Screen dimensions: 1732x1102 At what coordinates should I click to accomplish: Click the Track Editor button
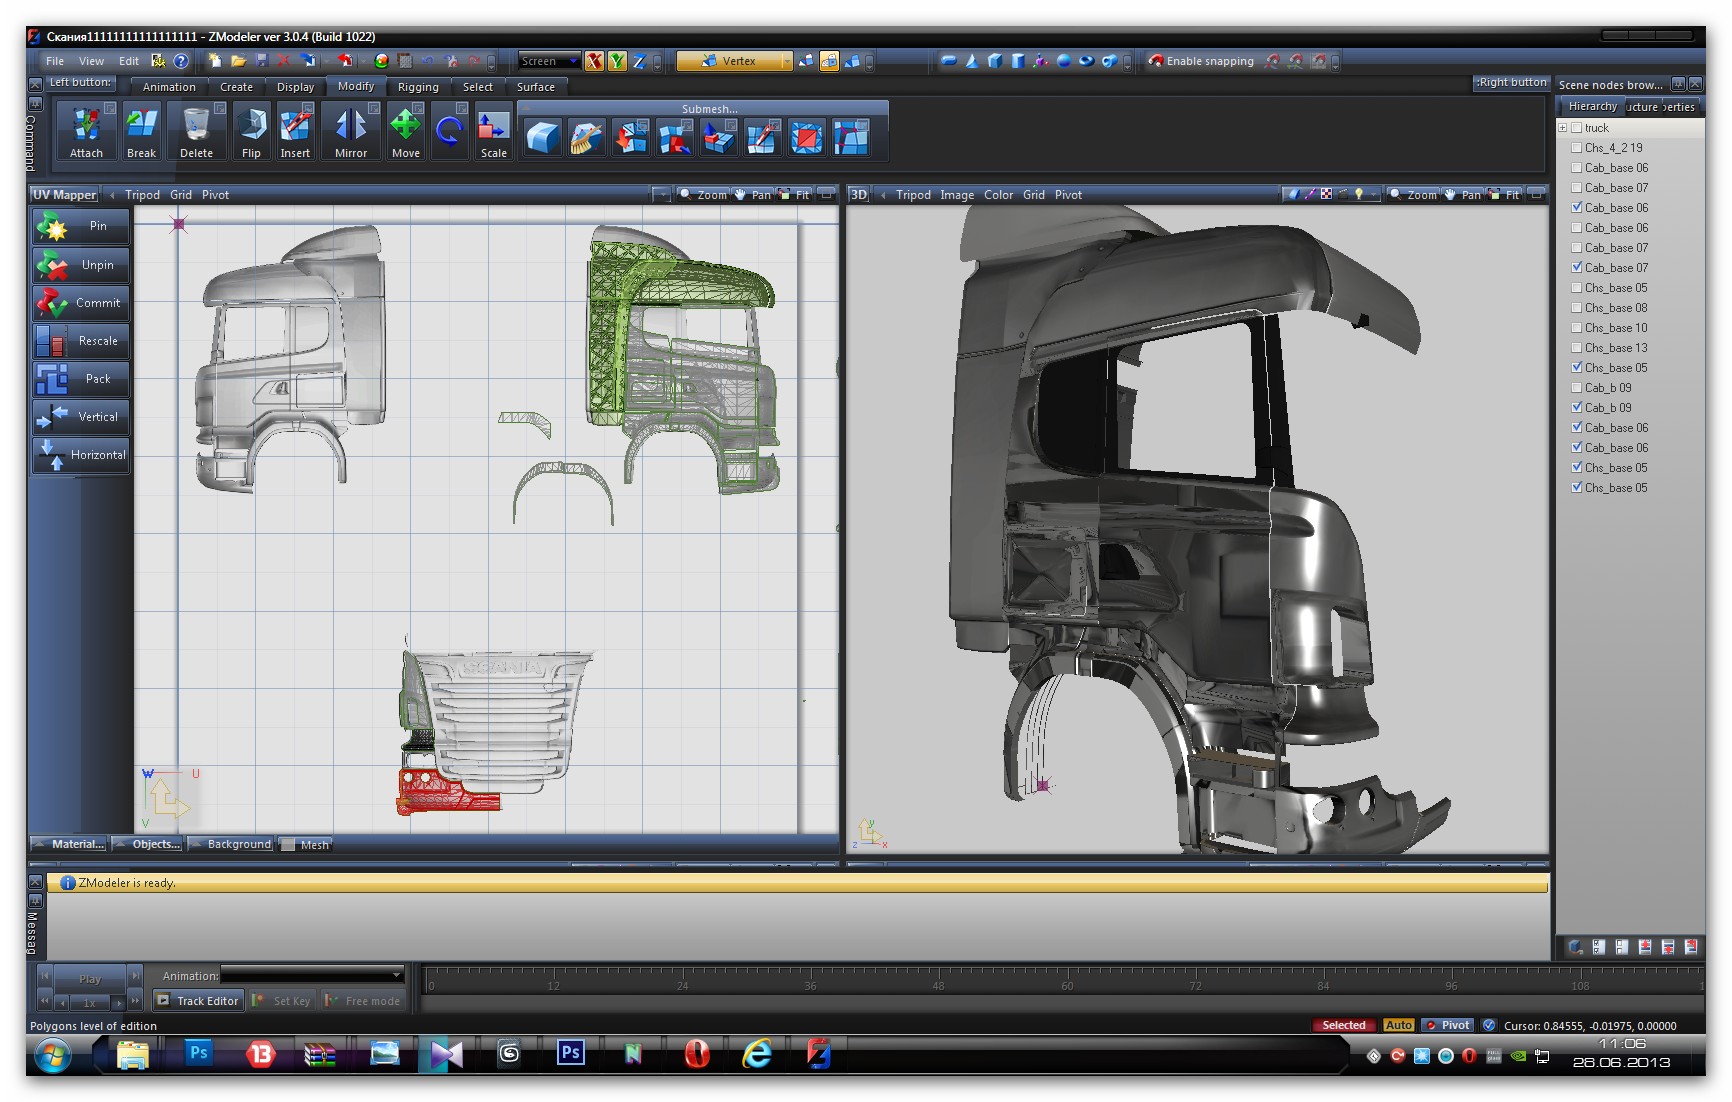[x=198, y=1000]
